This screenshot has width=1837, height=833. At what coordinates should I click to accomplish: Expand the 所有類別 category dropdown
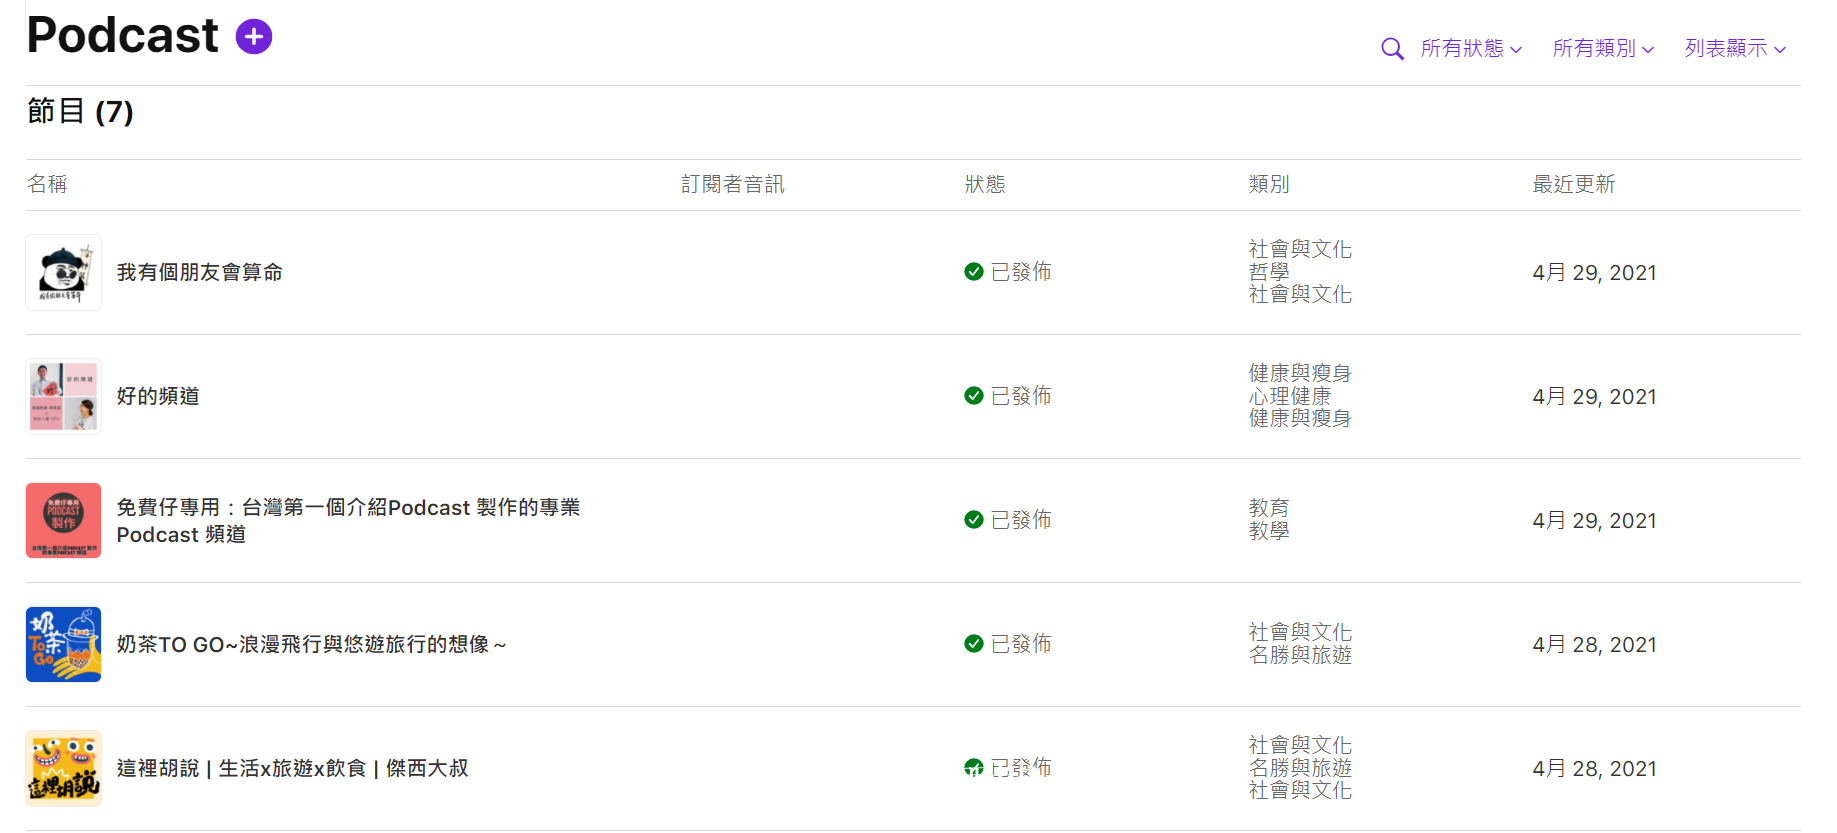click(x=1603, y=48)
